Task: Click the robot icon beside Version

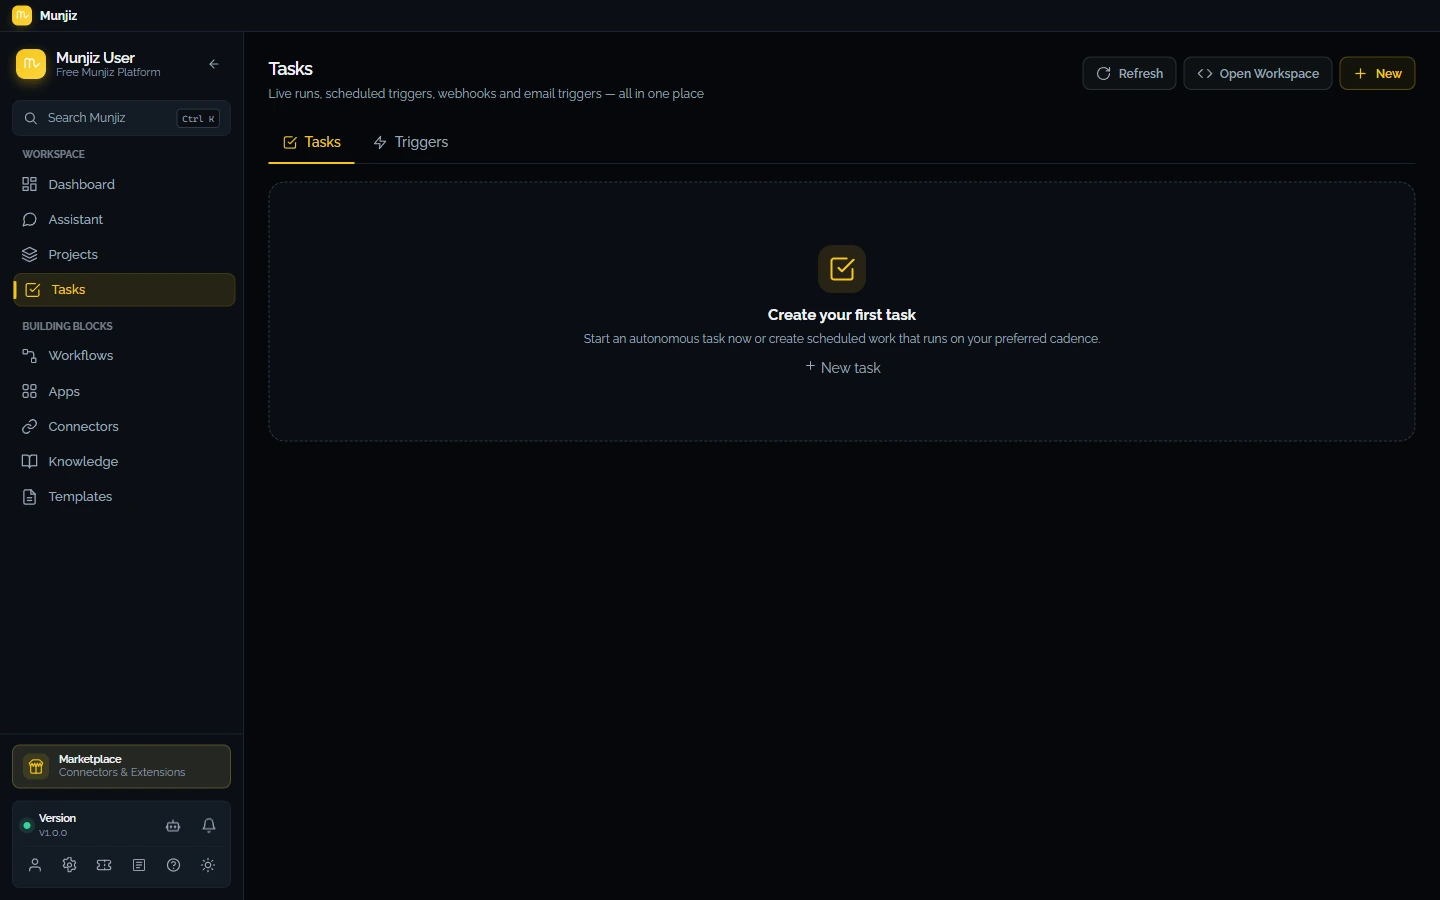Action: (x=173, y=825)
